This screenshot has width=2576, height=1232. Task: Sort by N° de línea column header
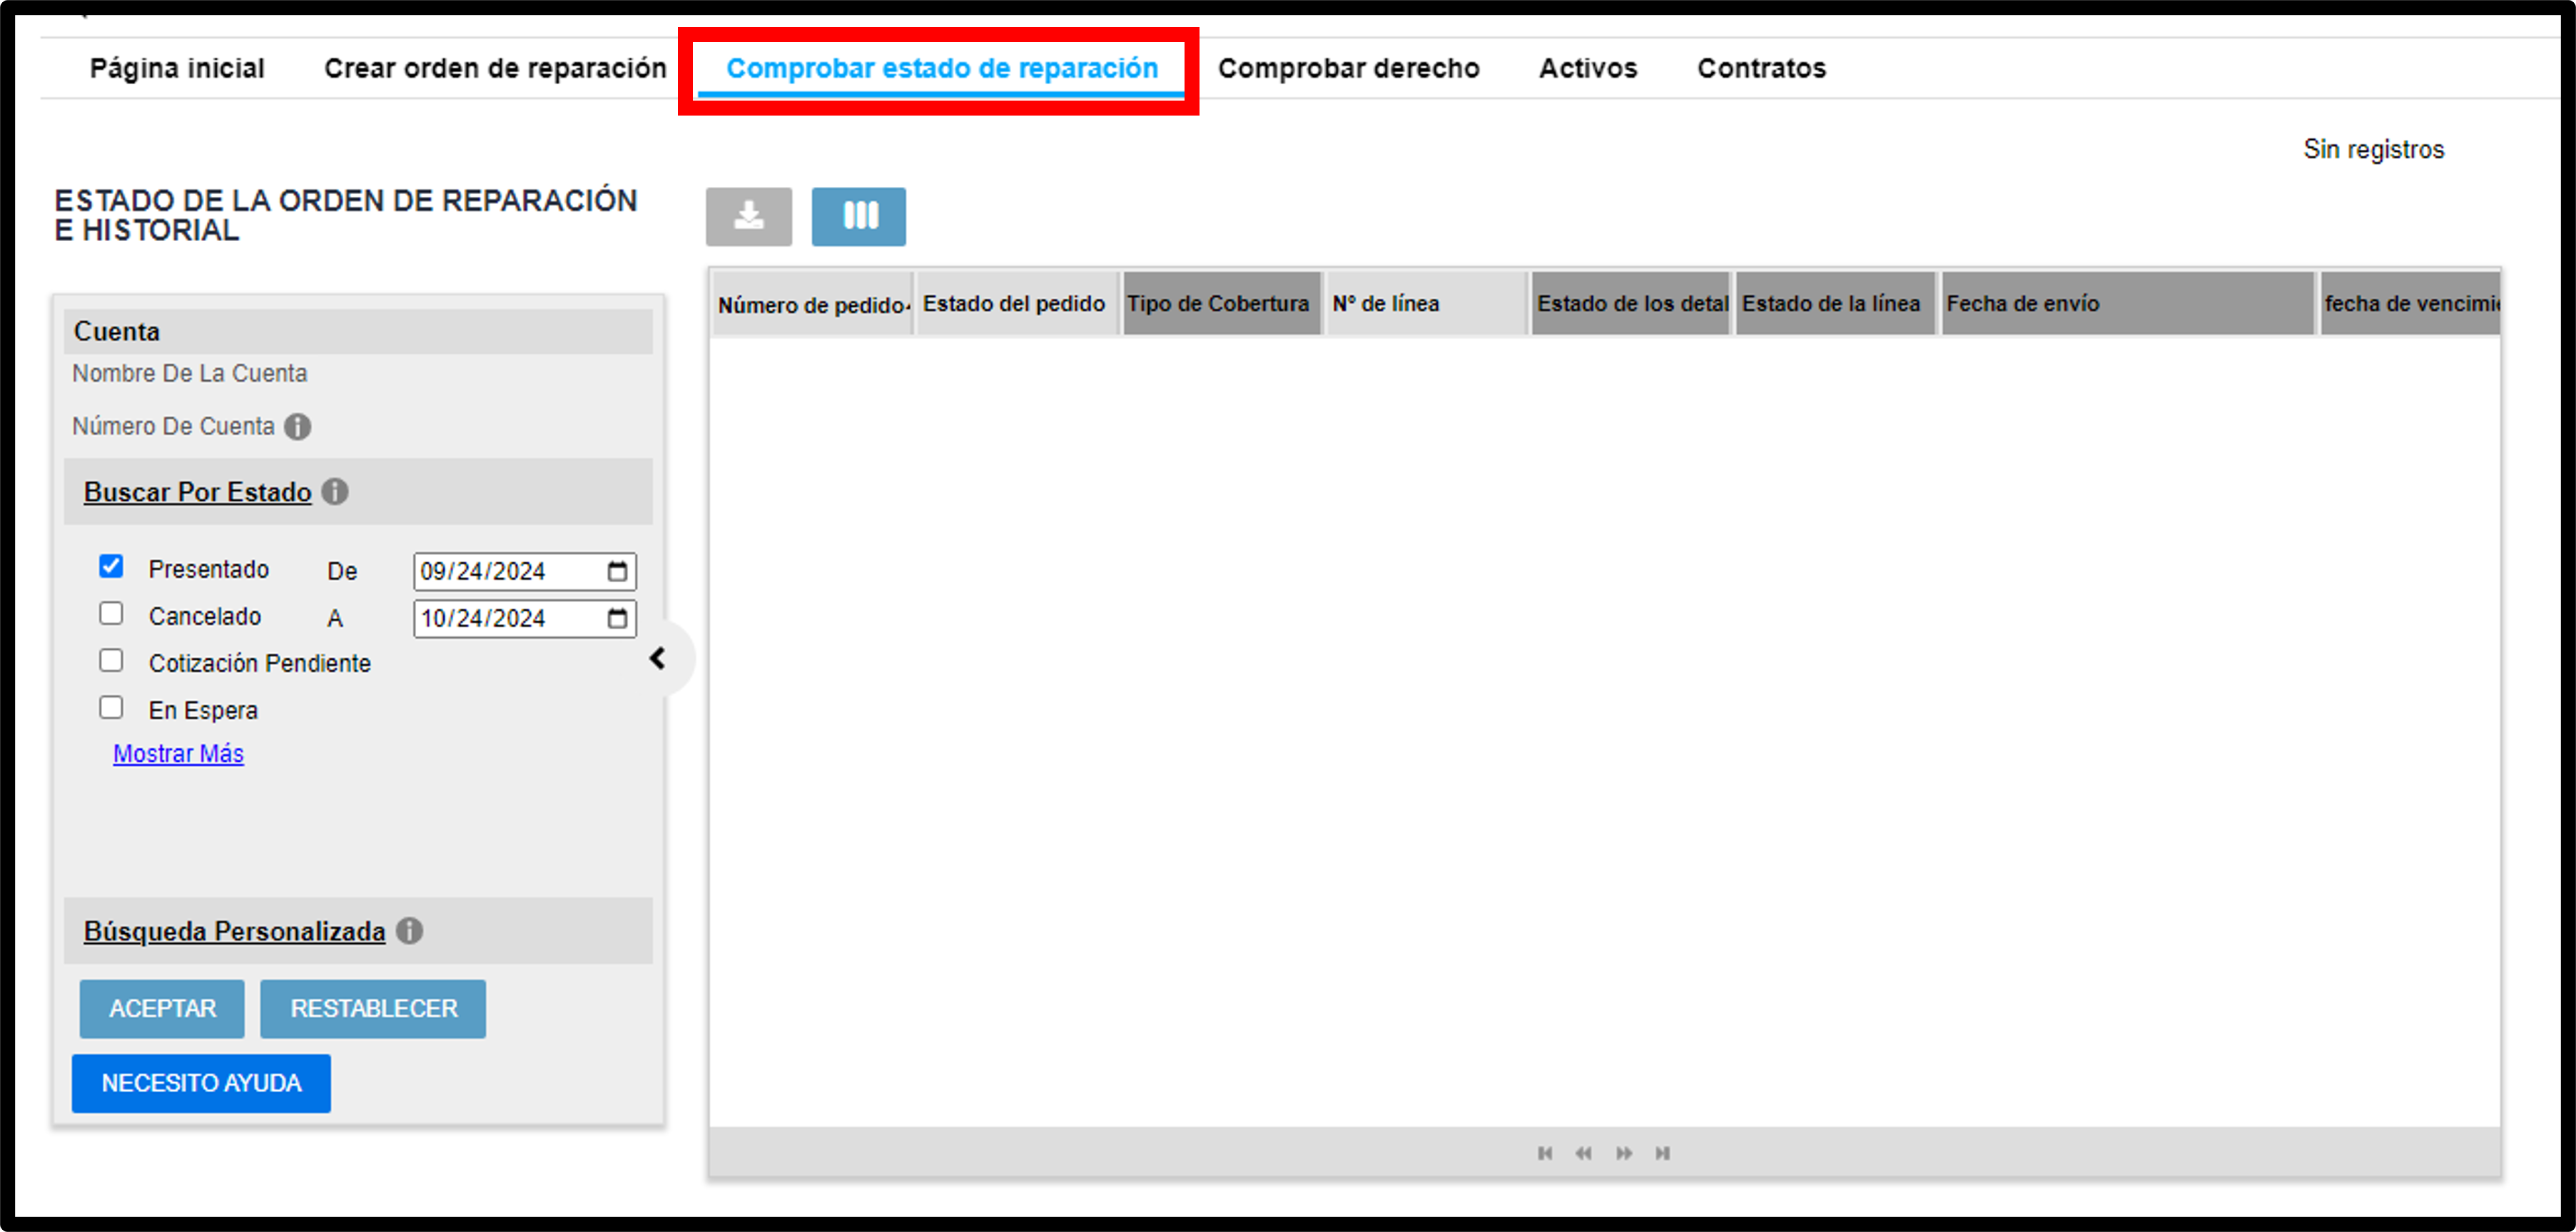[1427, 304]
